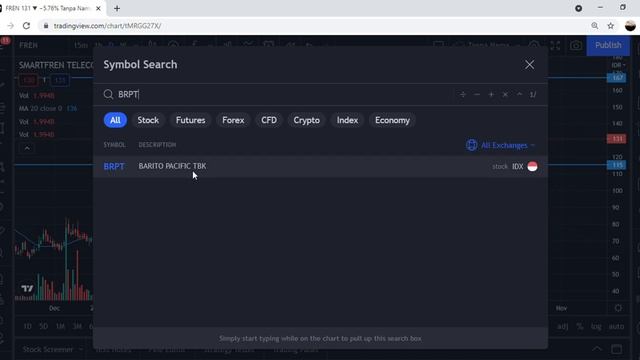This screenshot has height=360, width=640.
Task: Click the TradingView logo on chart
Action: (27, 289)
